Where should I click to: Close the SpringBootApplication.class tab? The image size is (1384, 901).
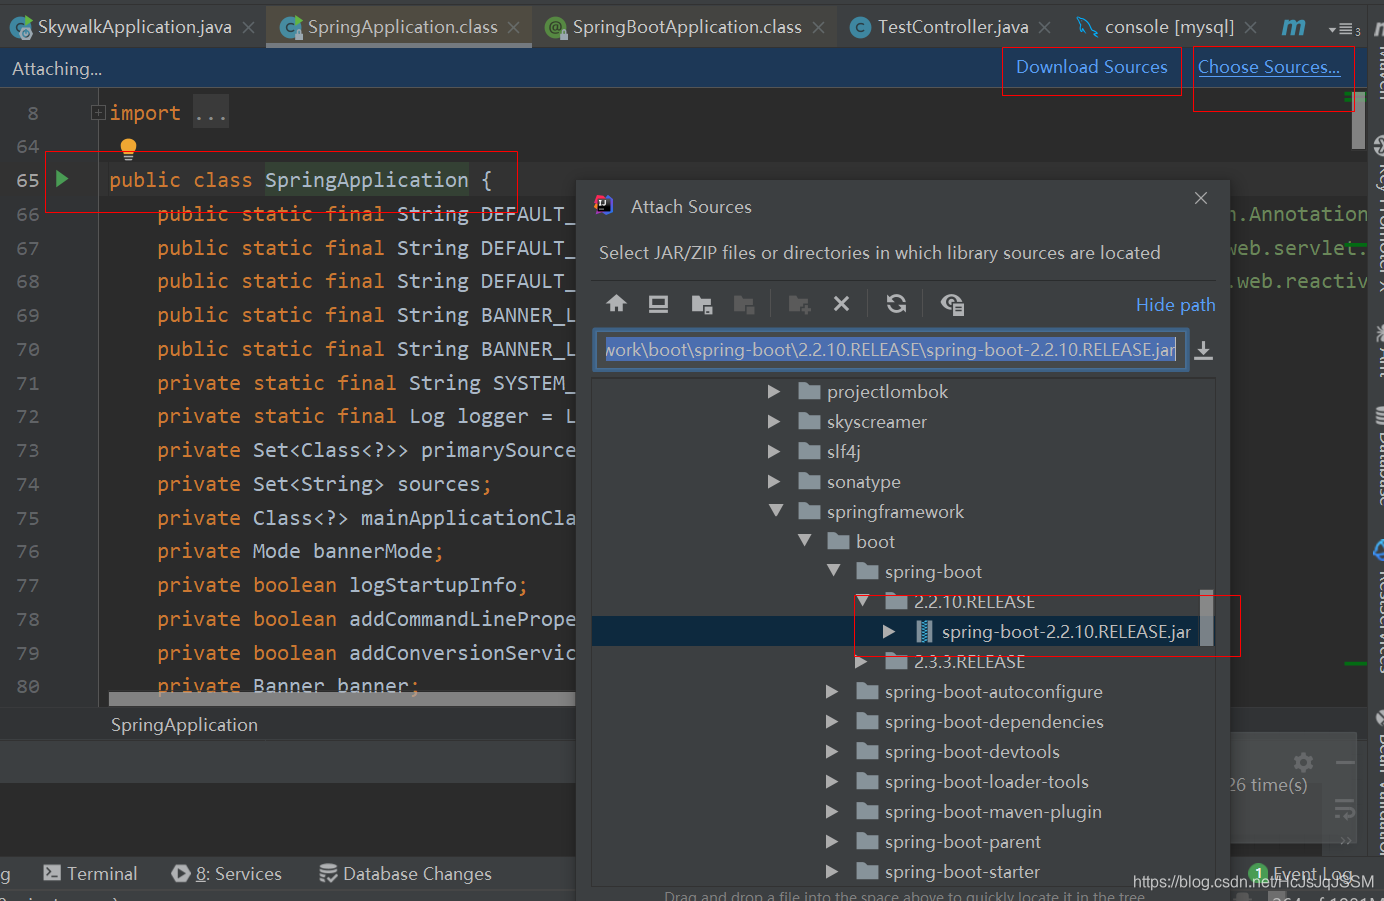coord(819,27)
